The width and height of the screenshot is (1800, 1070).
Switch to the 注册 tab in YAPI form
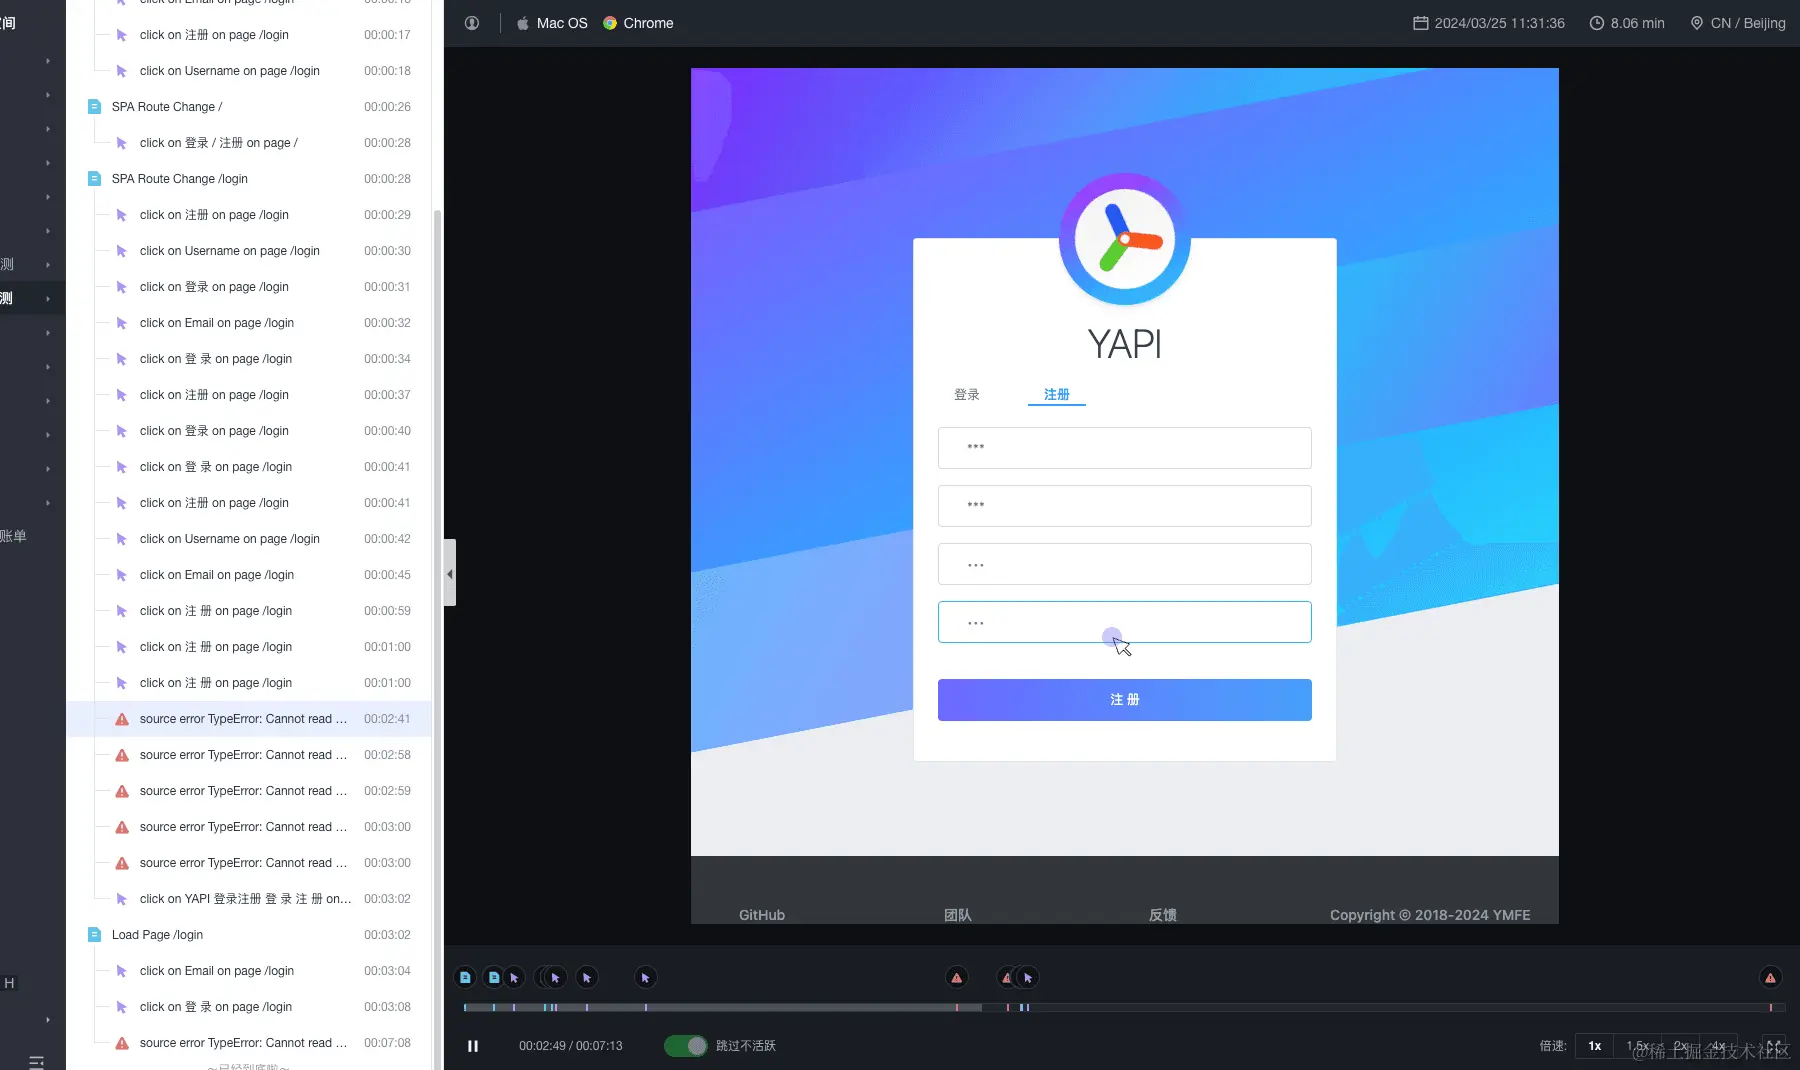pyautogui.click(x=1057, y=395)
